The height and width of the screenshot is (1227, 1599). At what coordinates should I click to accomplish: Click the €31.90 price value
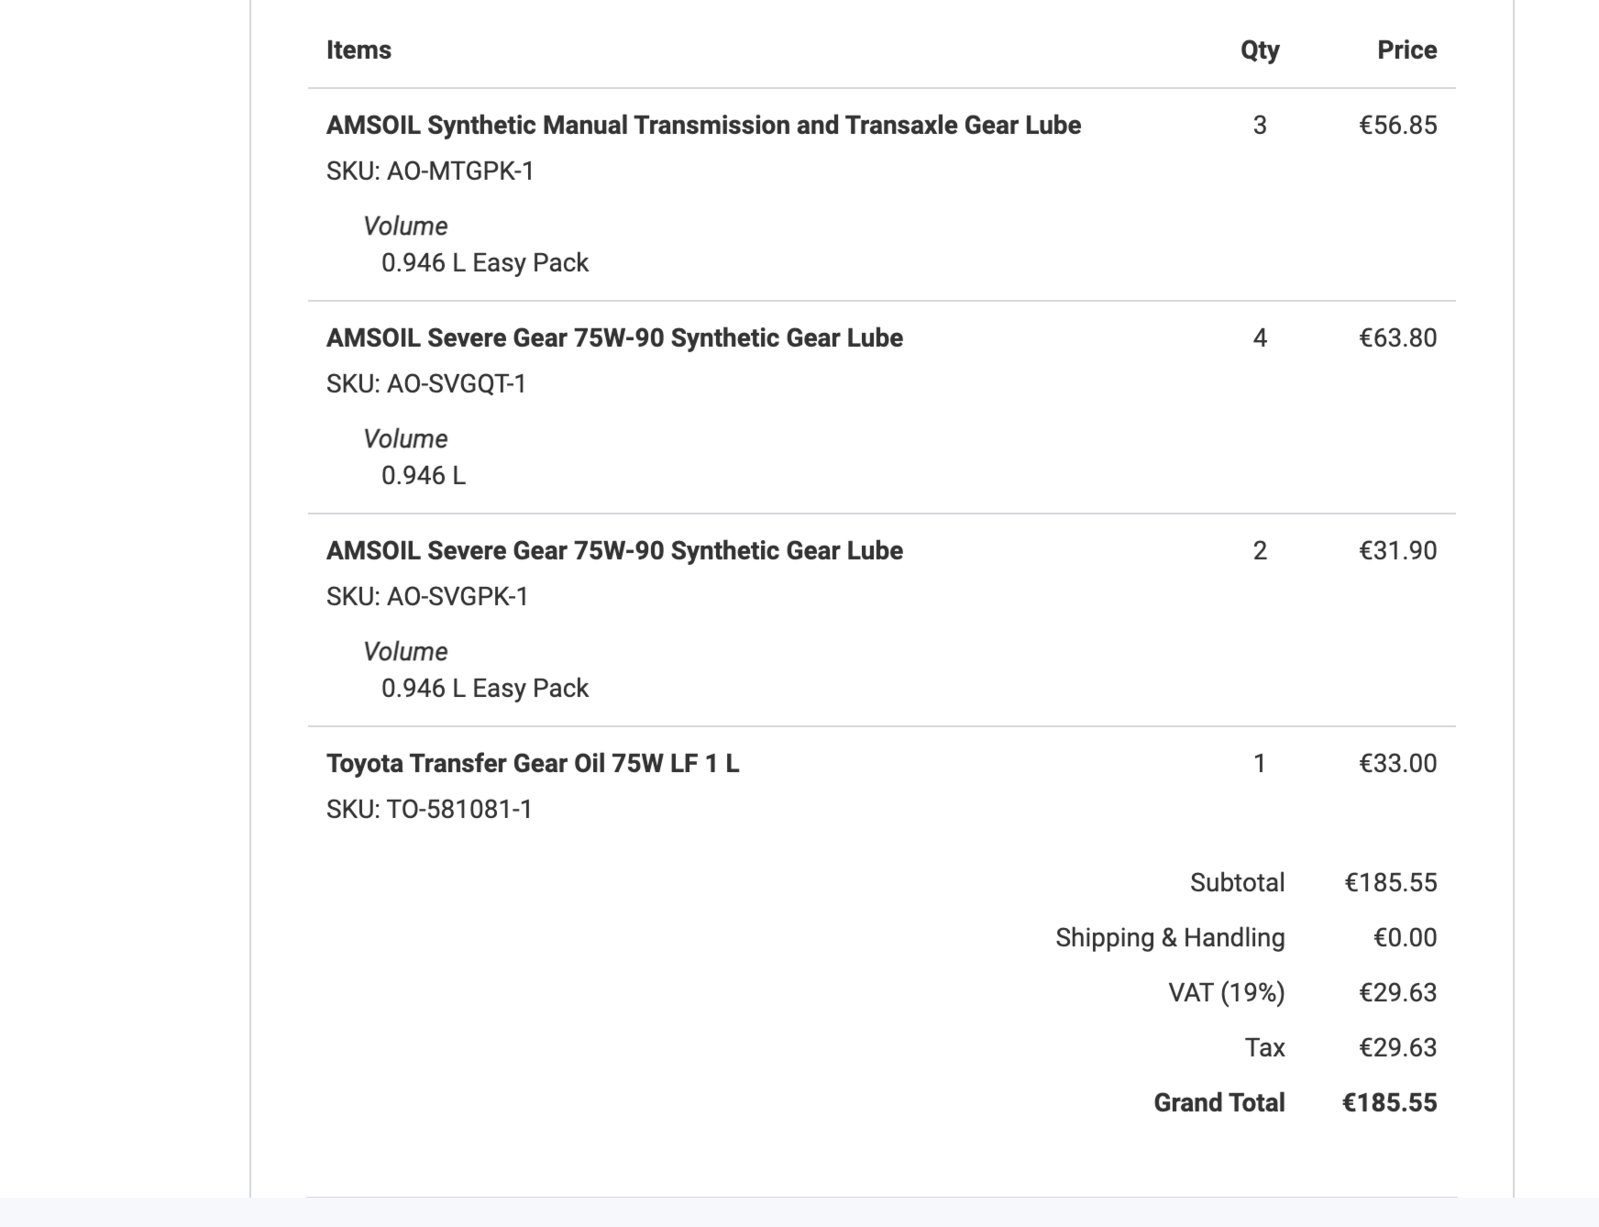pos(1397,551)
